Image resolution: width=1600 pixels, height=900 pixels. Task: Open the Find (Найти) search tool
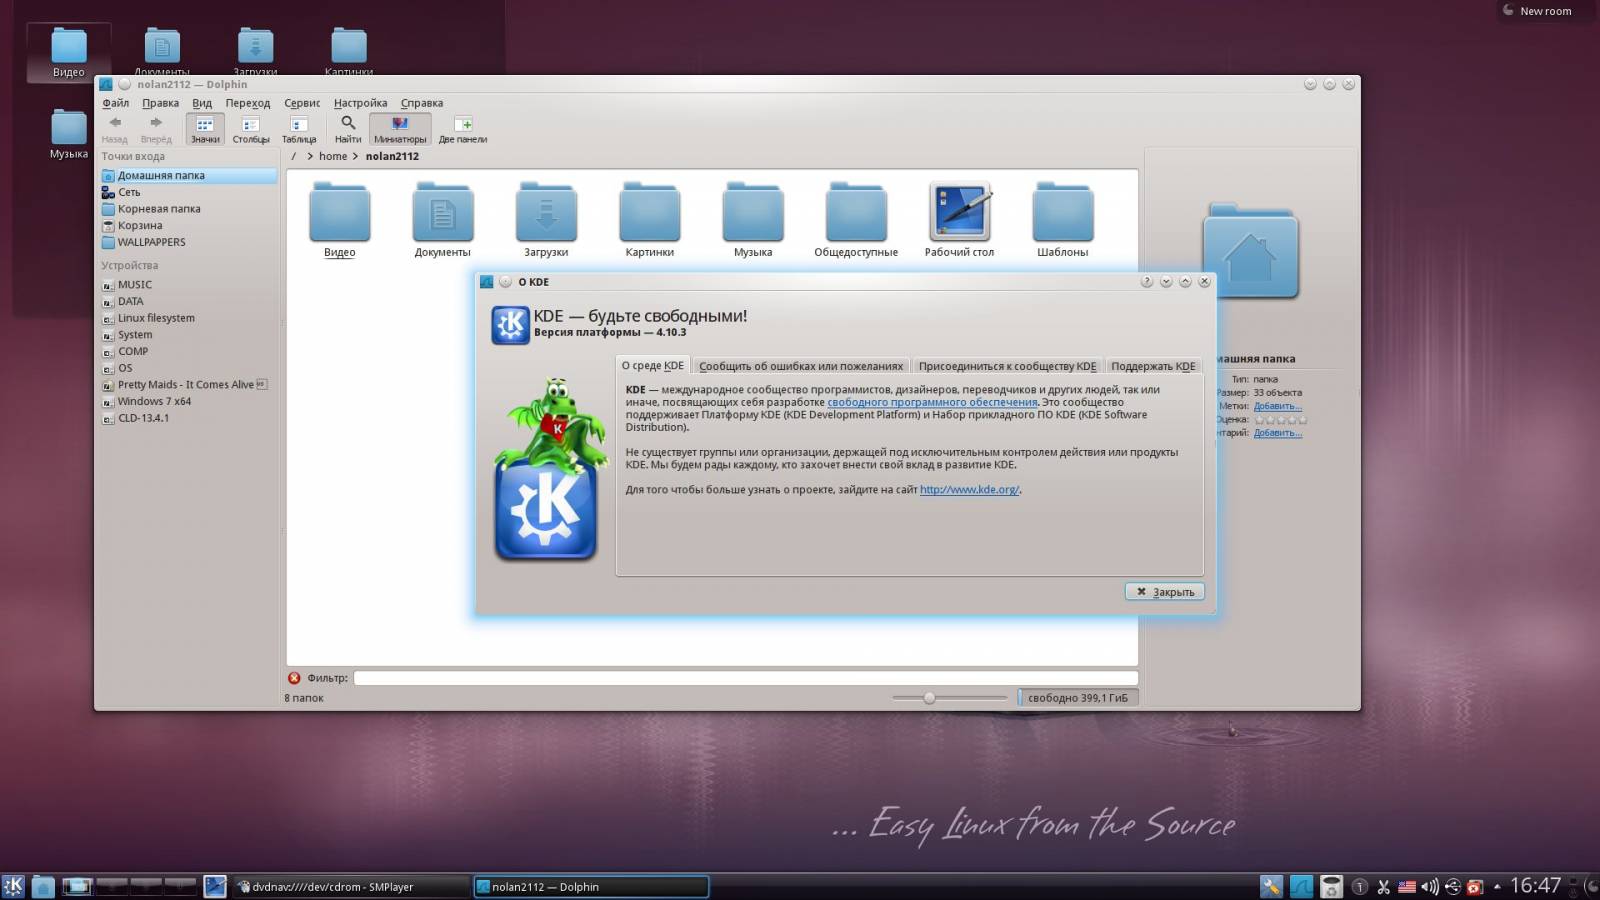pos(348,129)
